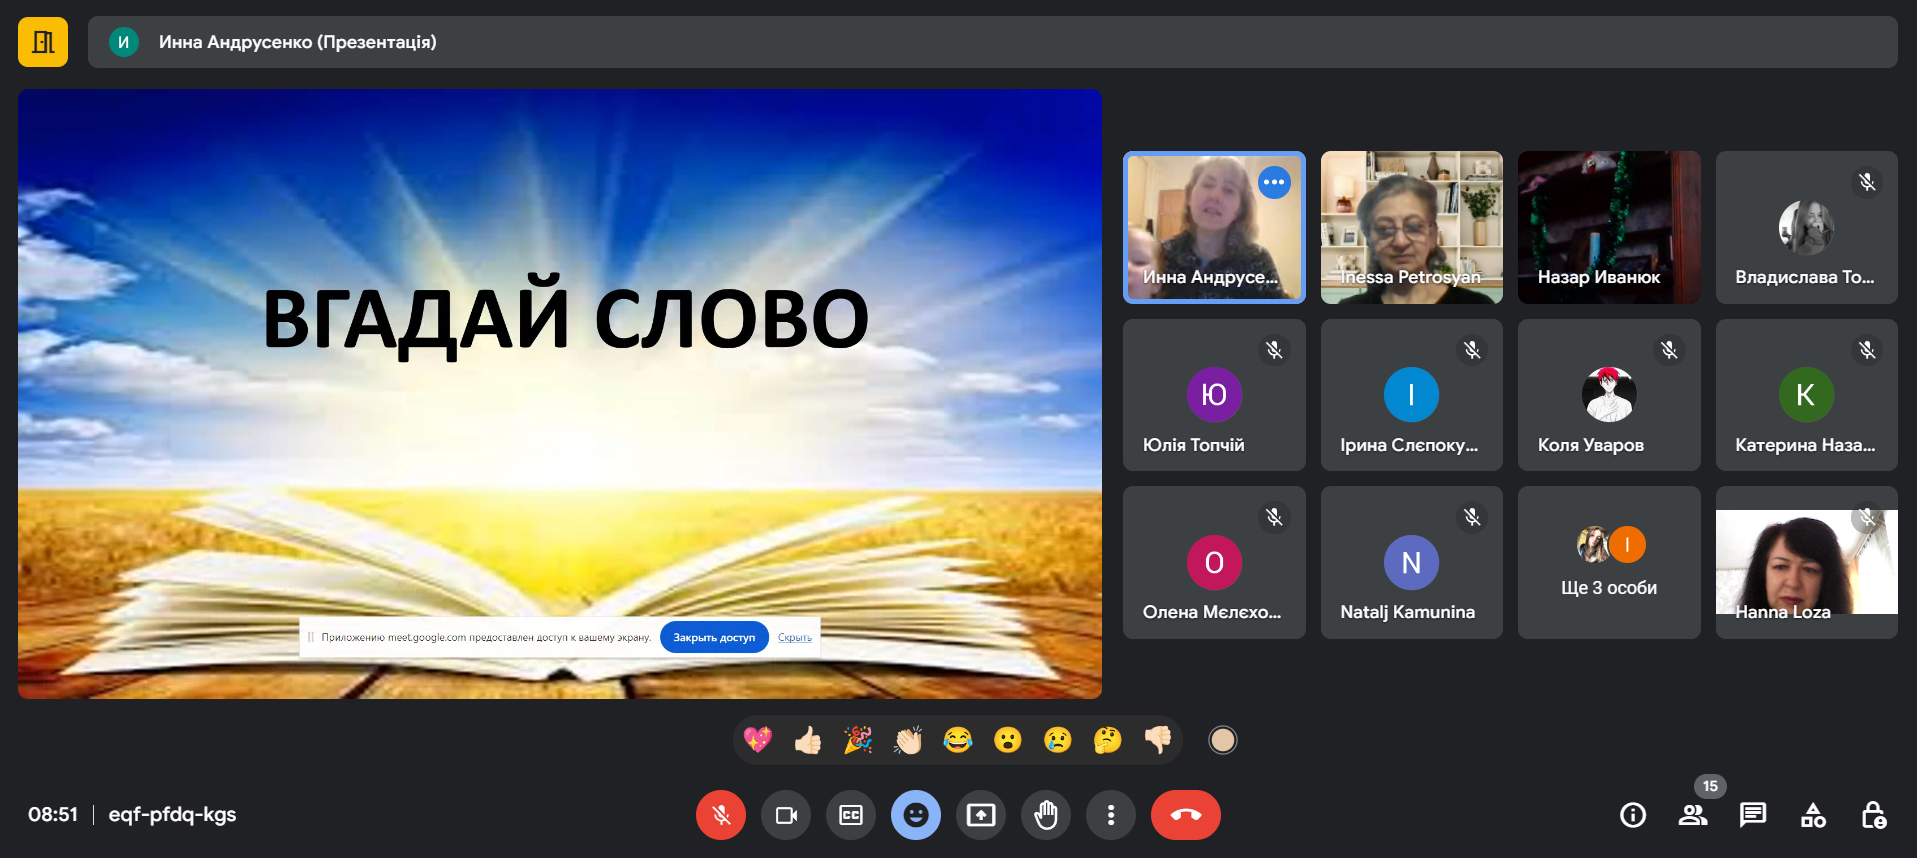
Task: Expand the 'Ще 3 особи' tile
Action: pyautogui.click(x=1608, y=562)
